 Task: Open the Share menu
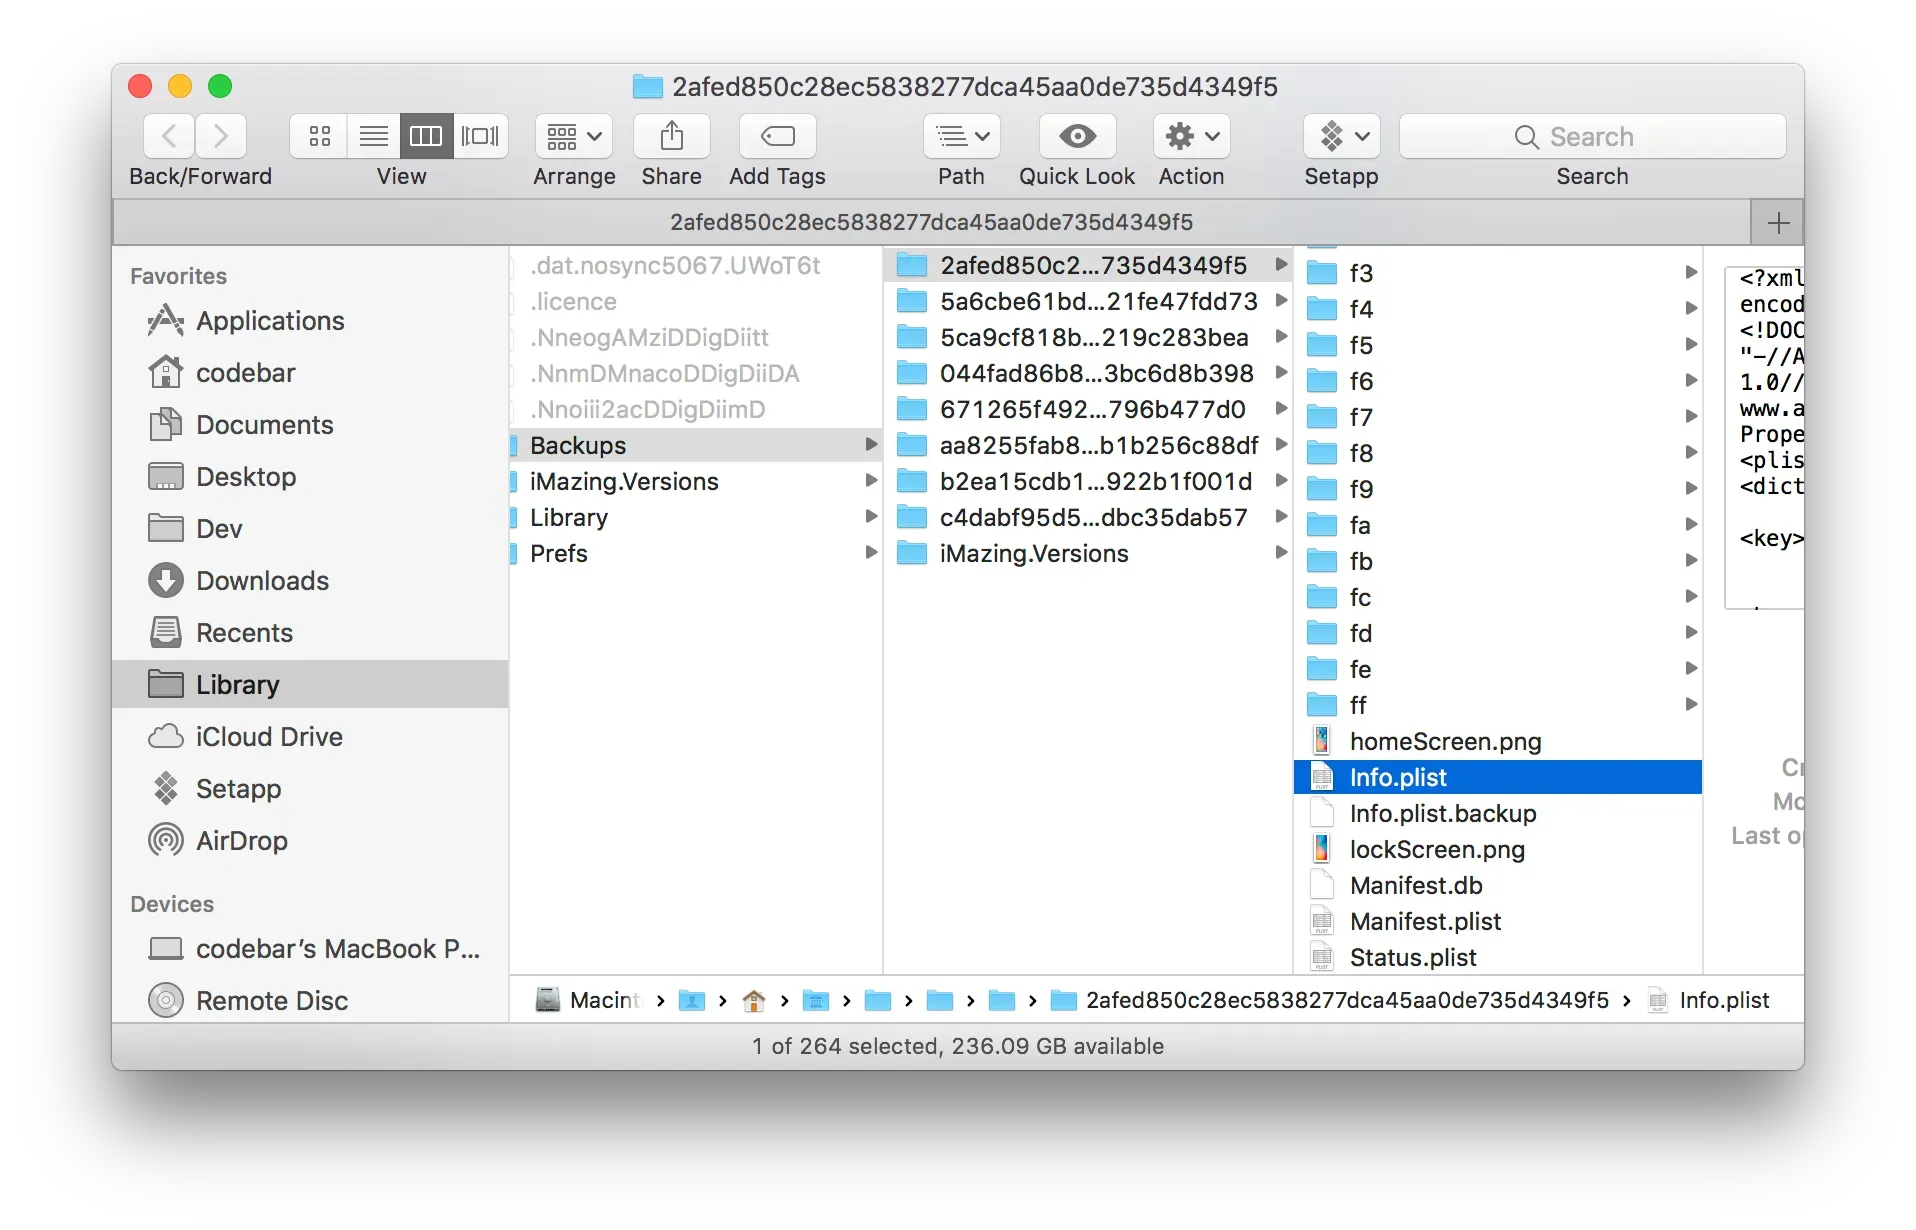pyautogui.click(x=671, y=136)
